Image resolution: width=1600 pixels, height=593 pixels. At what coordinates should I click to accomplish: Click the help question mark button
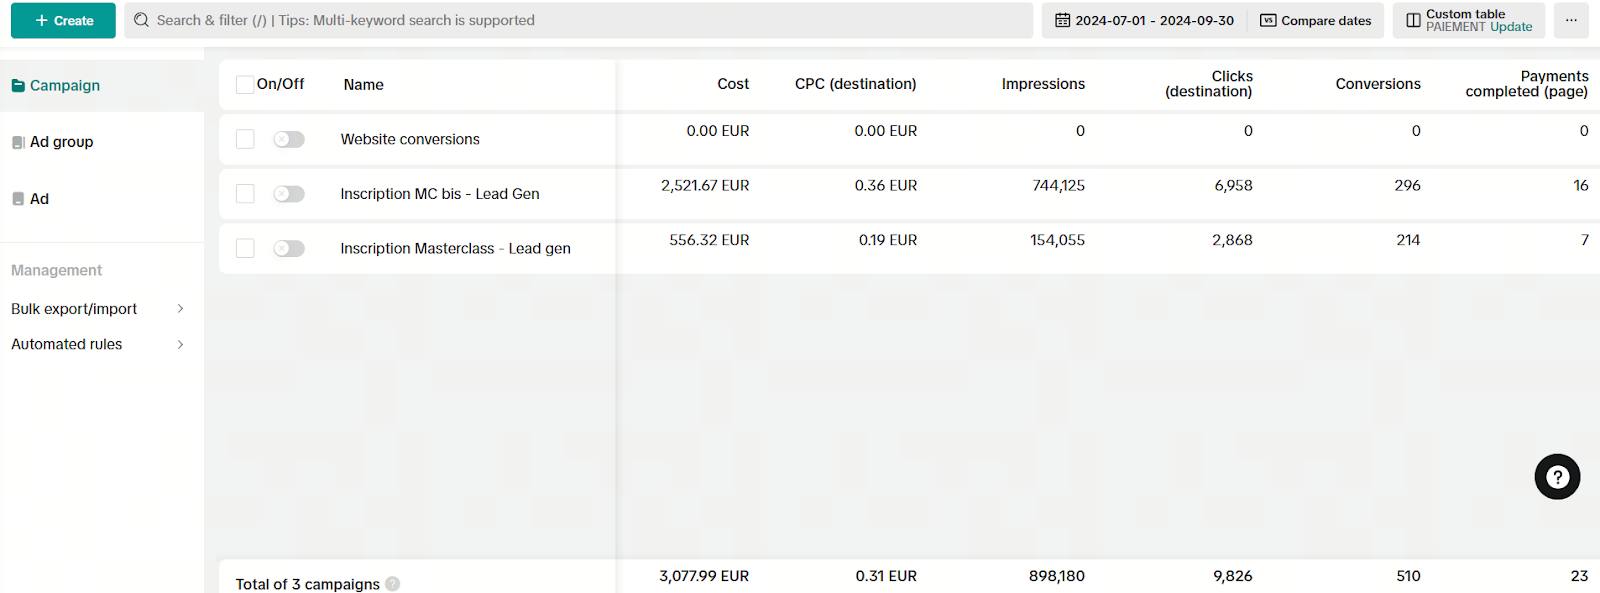pos(1557,477)
